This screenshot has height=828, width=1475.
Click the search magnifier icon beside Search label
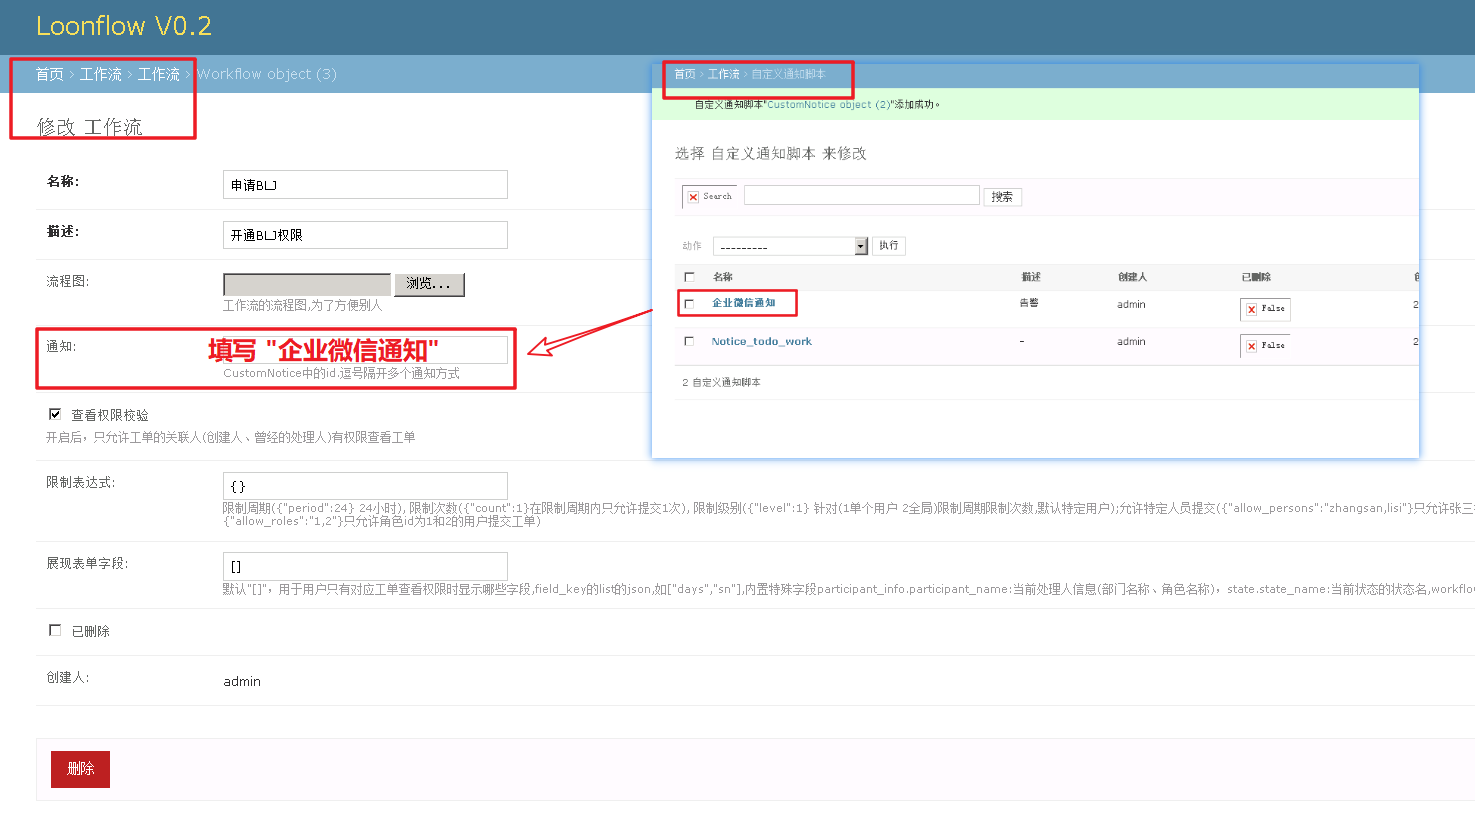point(692,196)
